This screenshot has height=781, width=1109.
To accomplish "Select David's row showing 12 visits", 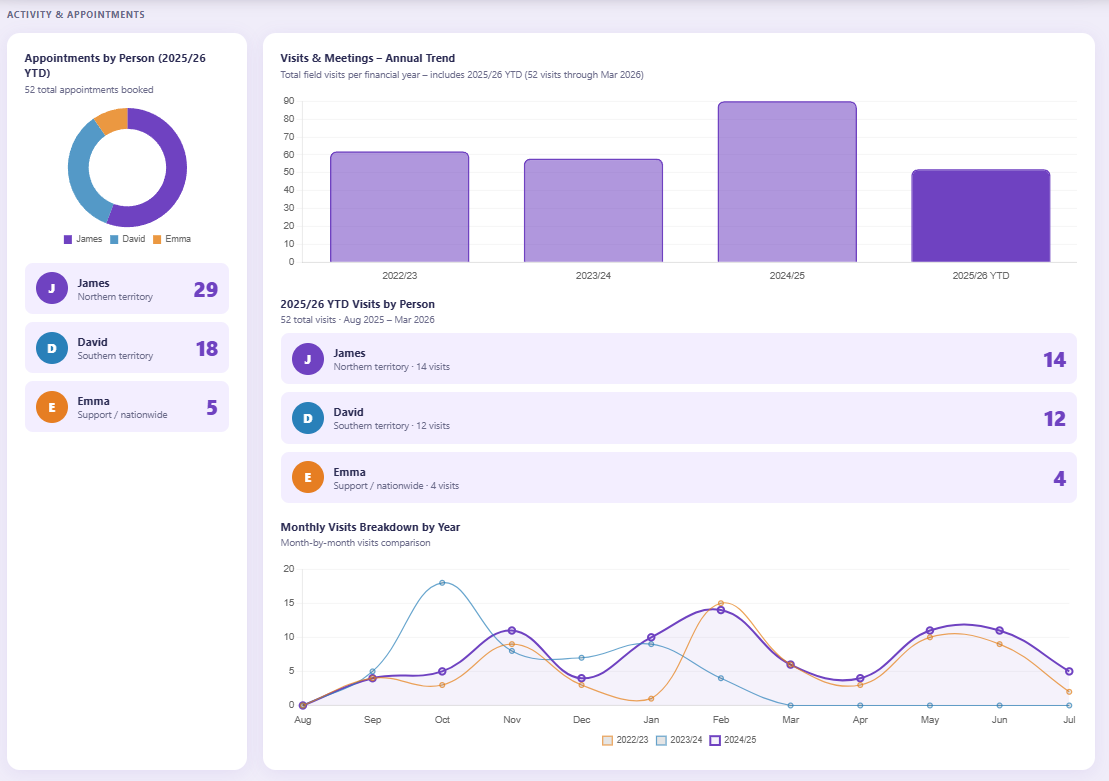I will [x=678, y=418].
